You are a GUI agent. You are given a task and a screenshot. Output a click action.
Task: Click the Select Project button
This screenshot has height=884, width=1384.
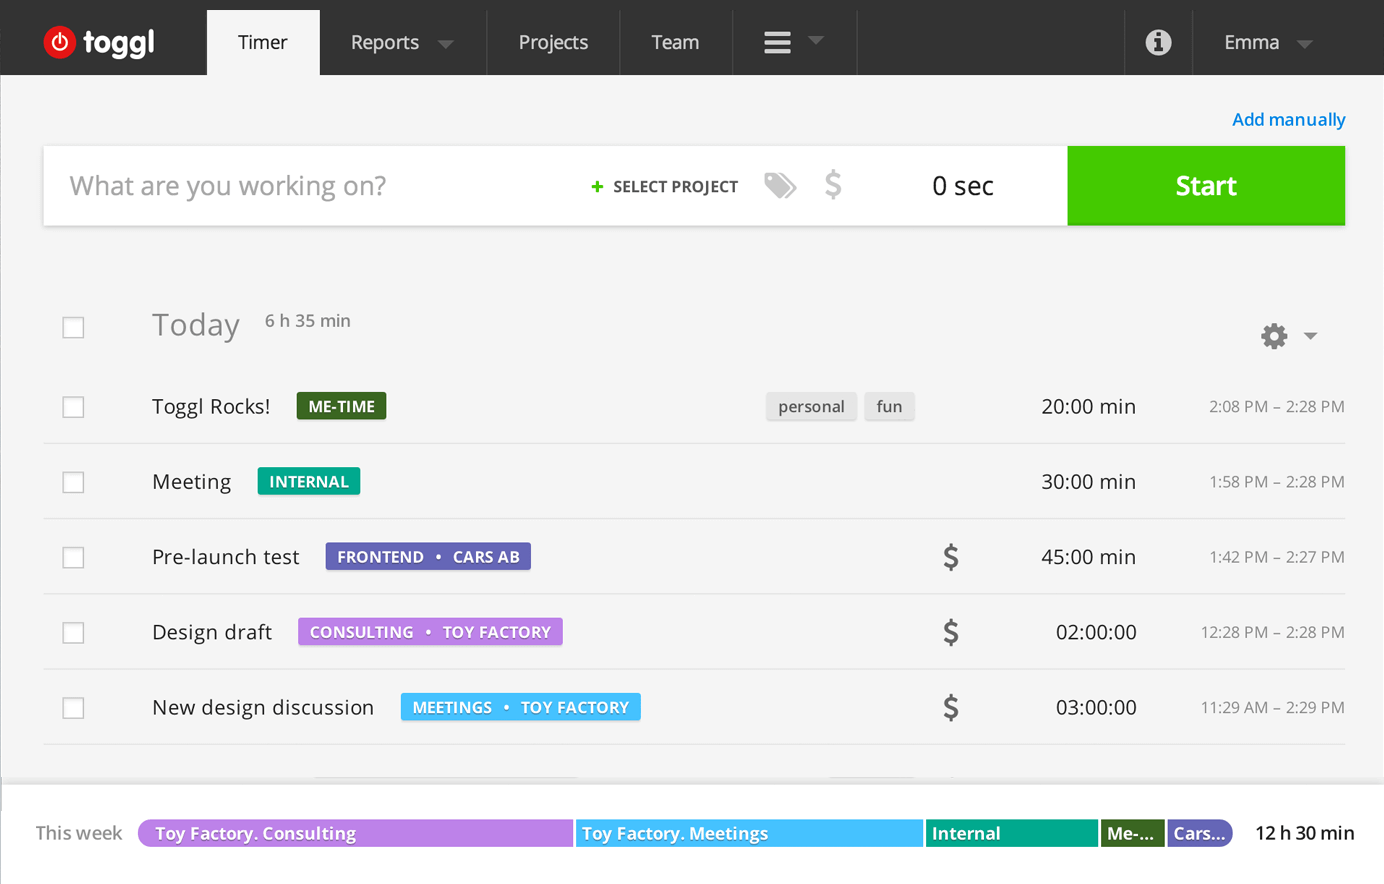pos(665,187)
